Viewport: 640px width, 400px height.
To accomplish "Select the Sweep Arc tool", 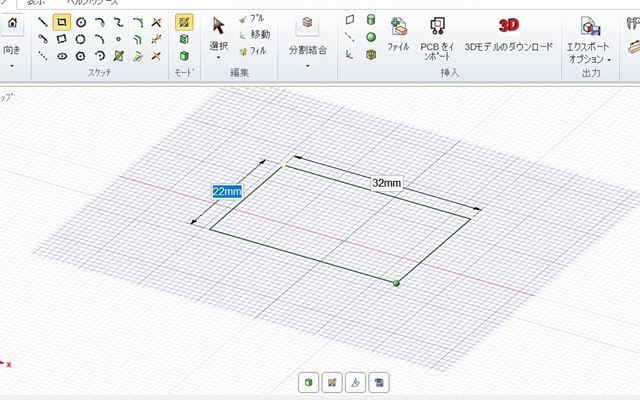I will (100, 56).
